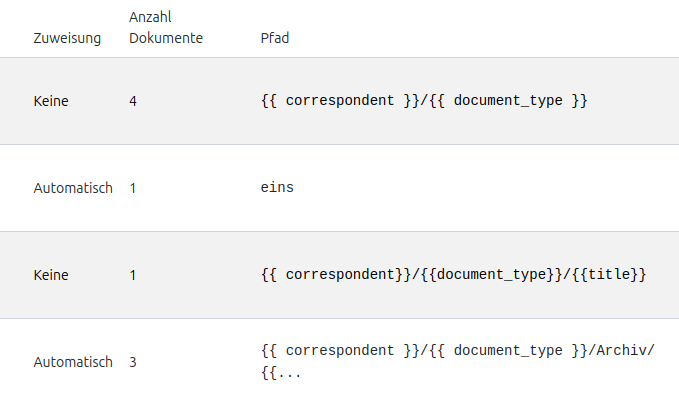This screenshot has width=679, height=401.
Task: Click the path ending in {{title}}
Action: point(454,275)
